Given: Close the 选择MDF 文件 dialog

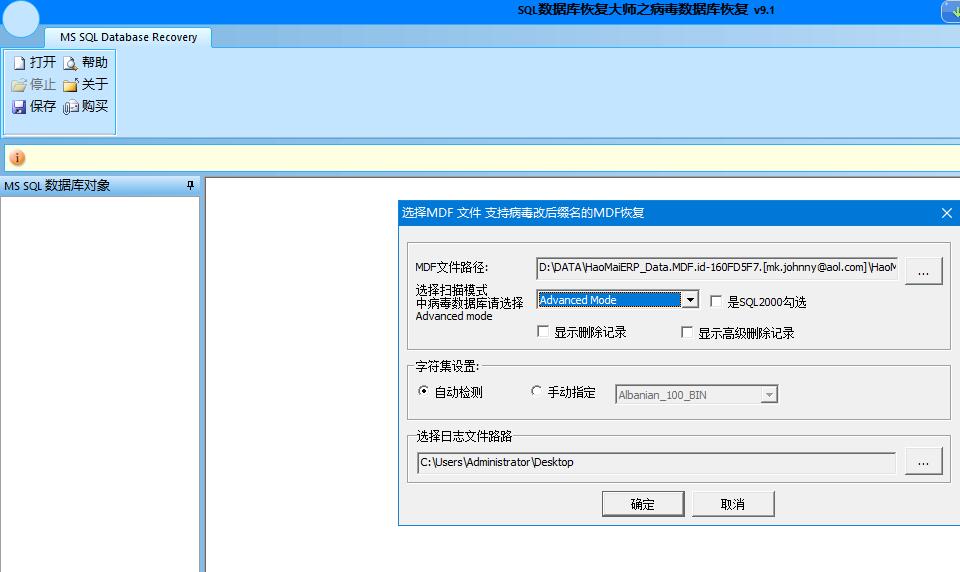Looking at the screenshot, I should click(x=947, y=213).
